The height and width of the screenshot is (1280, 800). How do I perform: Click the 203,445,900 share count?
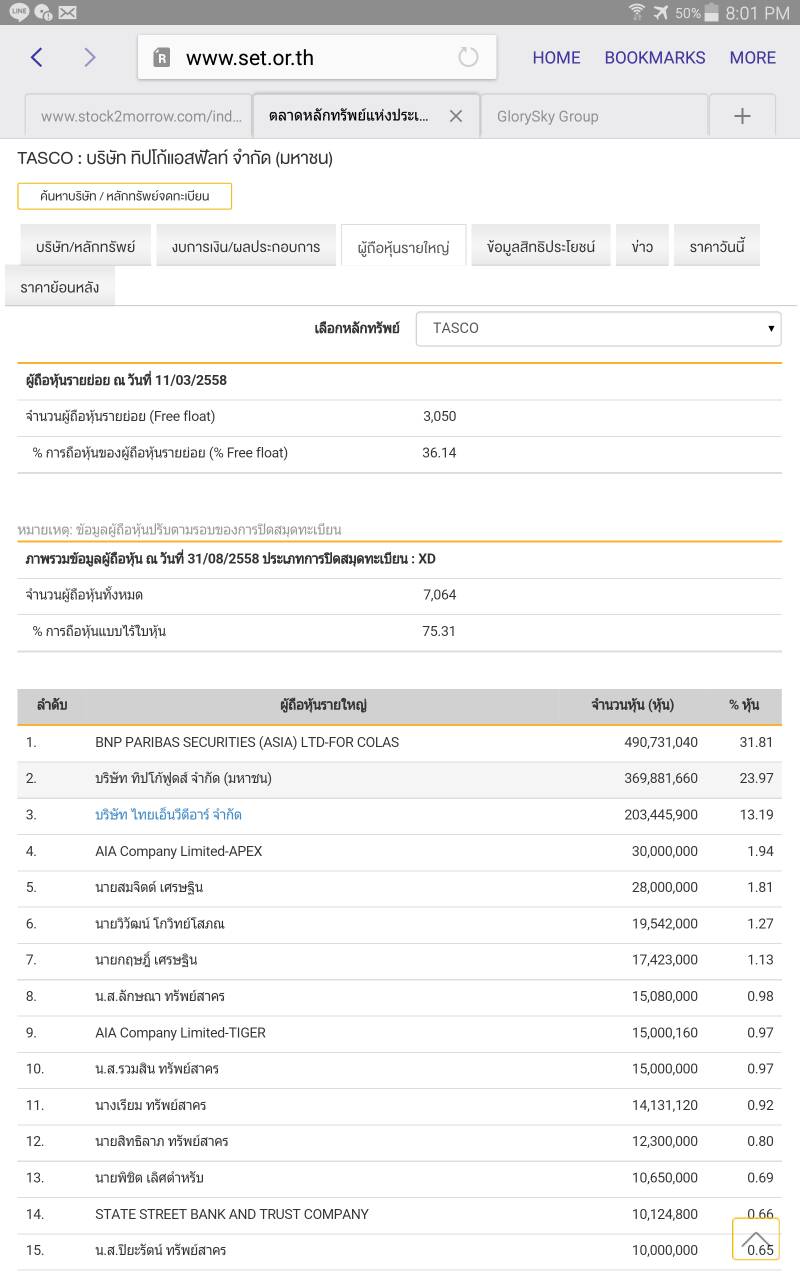pos(661,815)
